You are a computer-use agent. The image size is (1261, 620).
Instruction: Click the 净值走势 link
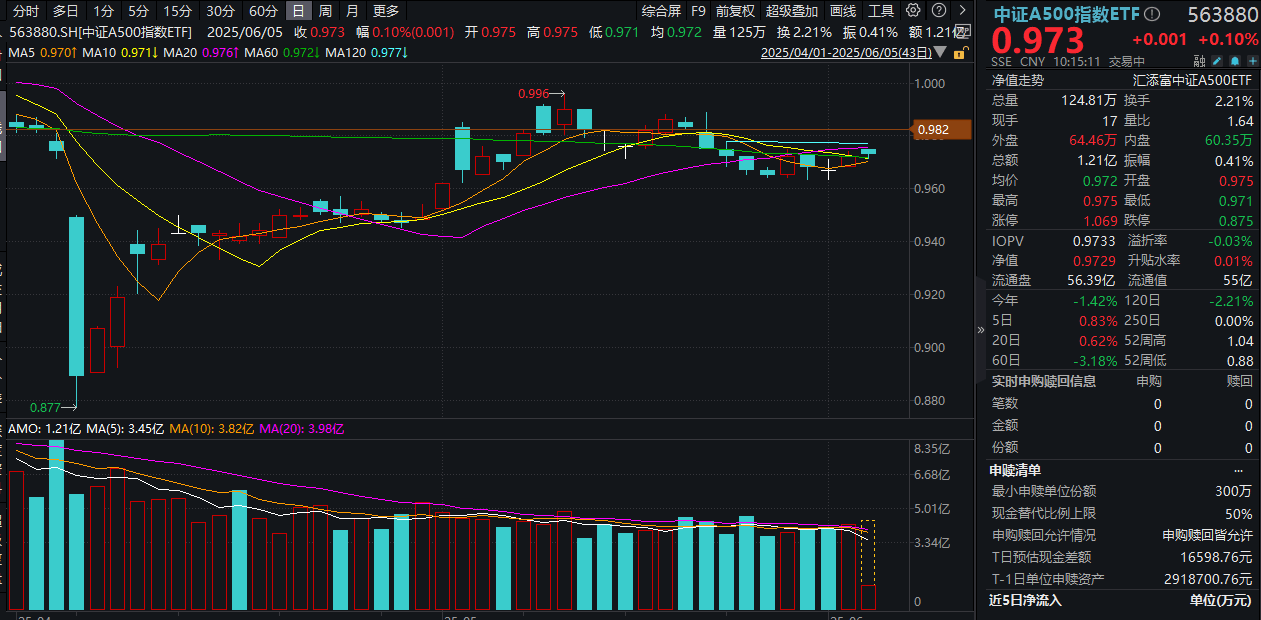coord(1017,80)
